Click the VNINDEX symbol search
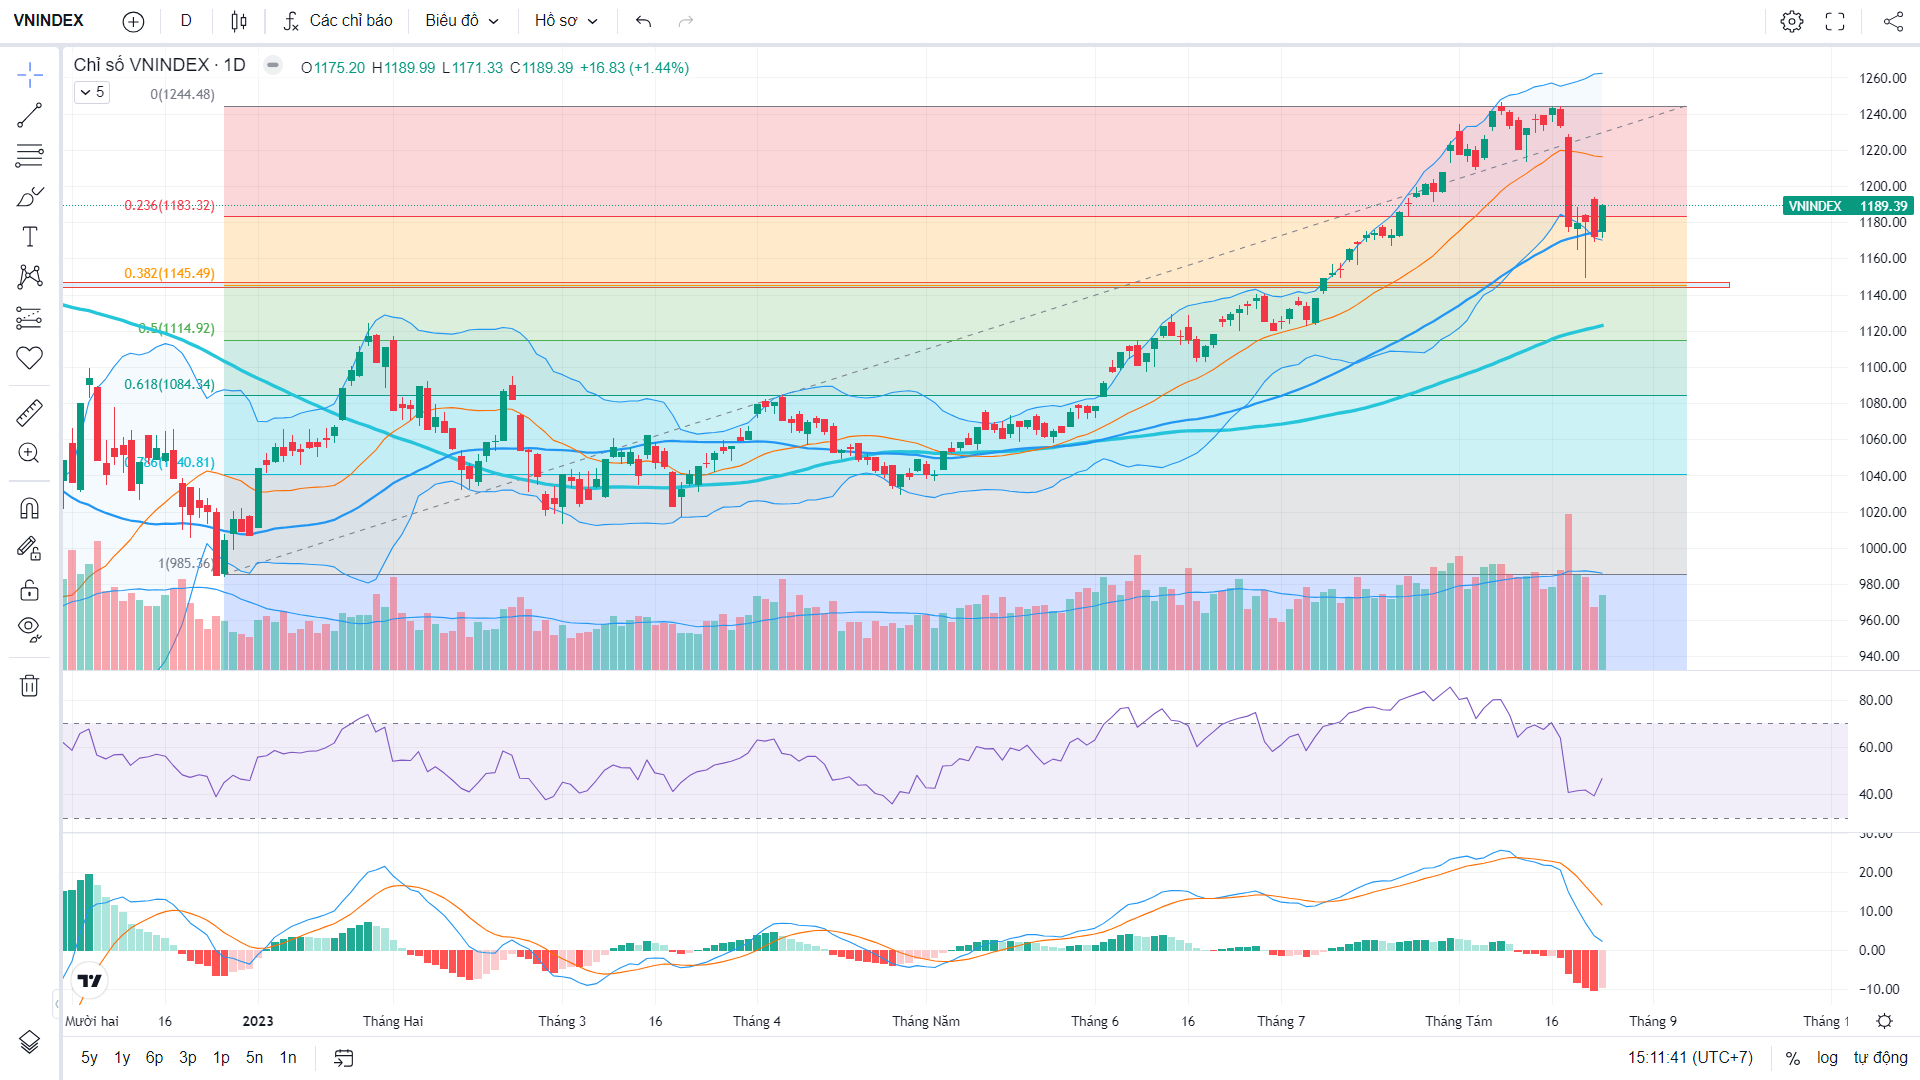The width and height of the screenshot is (1920, 1080). (49, 21)
